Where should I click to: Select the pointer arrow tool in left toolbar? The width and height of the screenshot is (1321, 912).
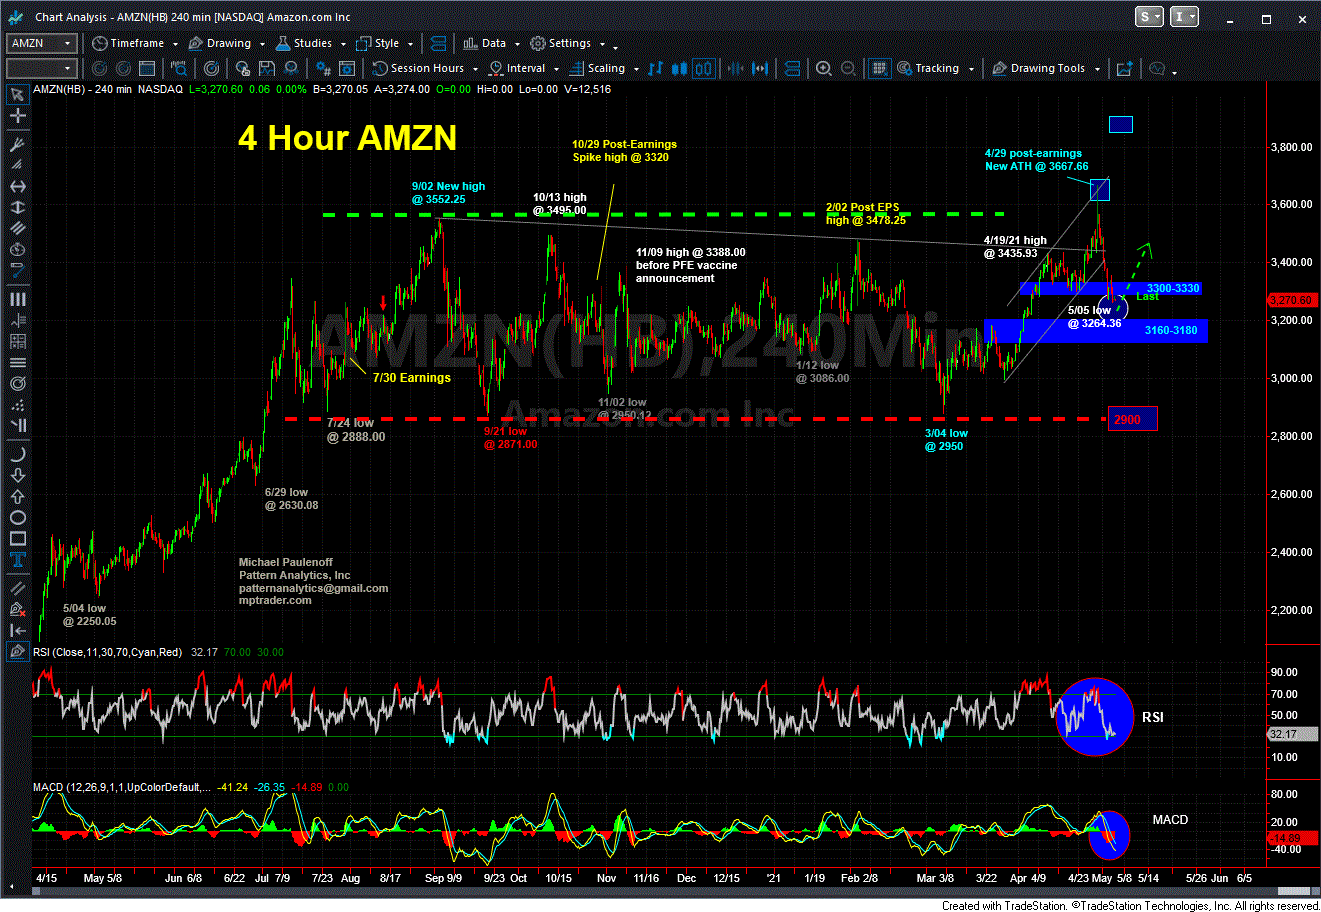[17, 95]
